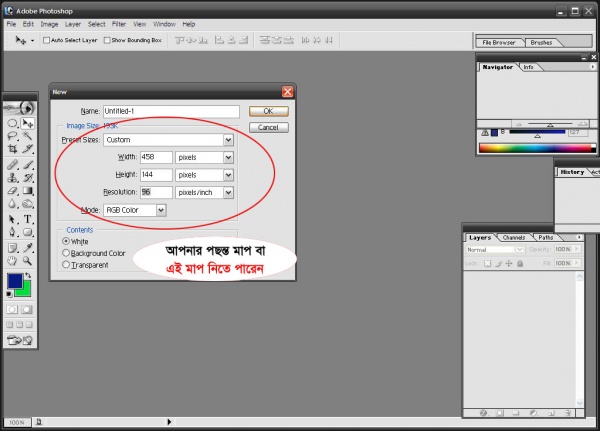
Task: Enable Show Bounding Box checkbox
Action: tap(107, 40)
